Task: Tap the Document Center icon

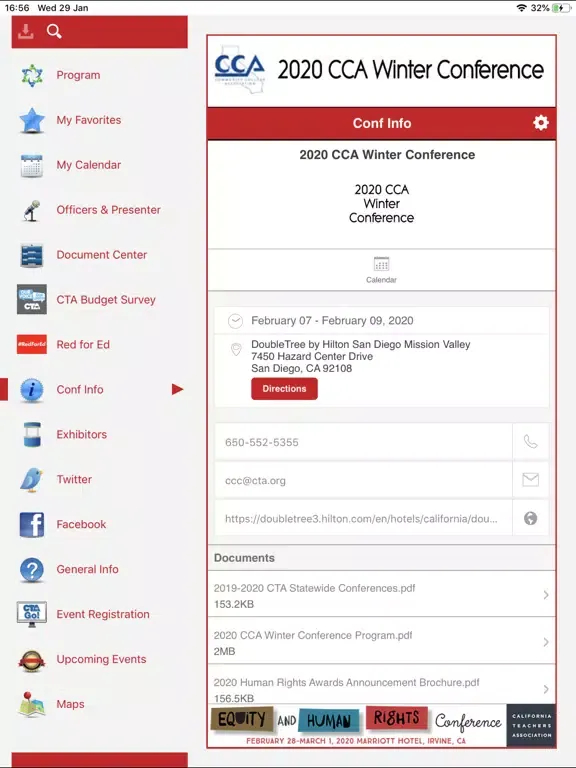Action: click(32, 255)
